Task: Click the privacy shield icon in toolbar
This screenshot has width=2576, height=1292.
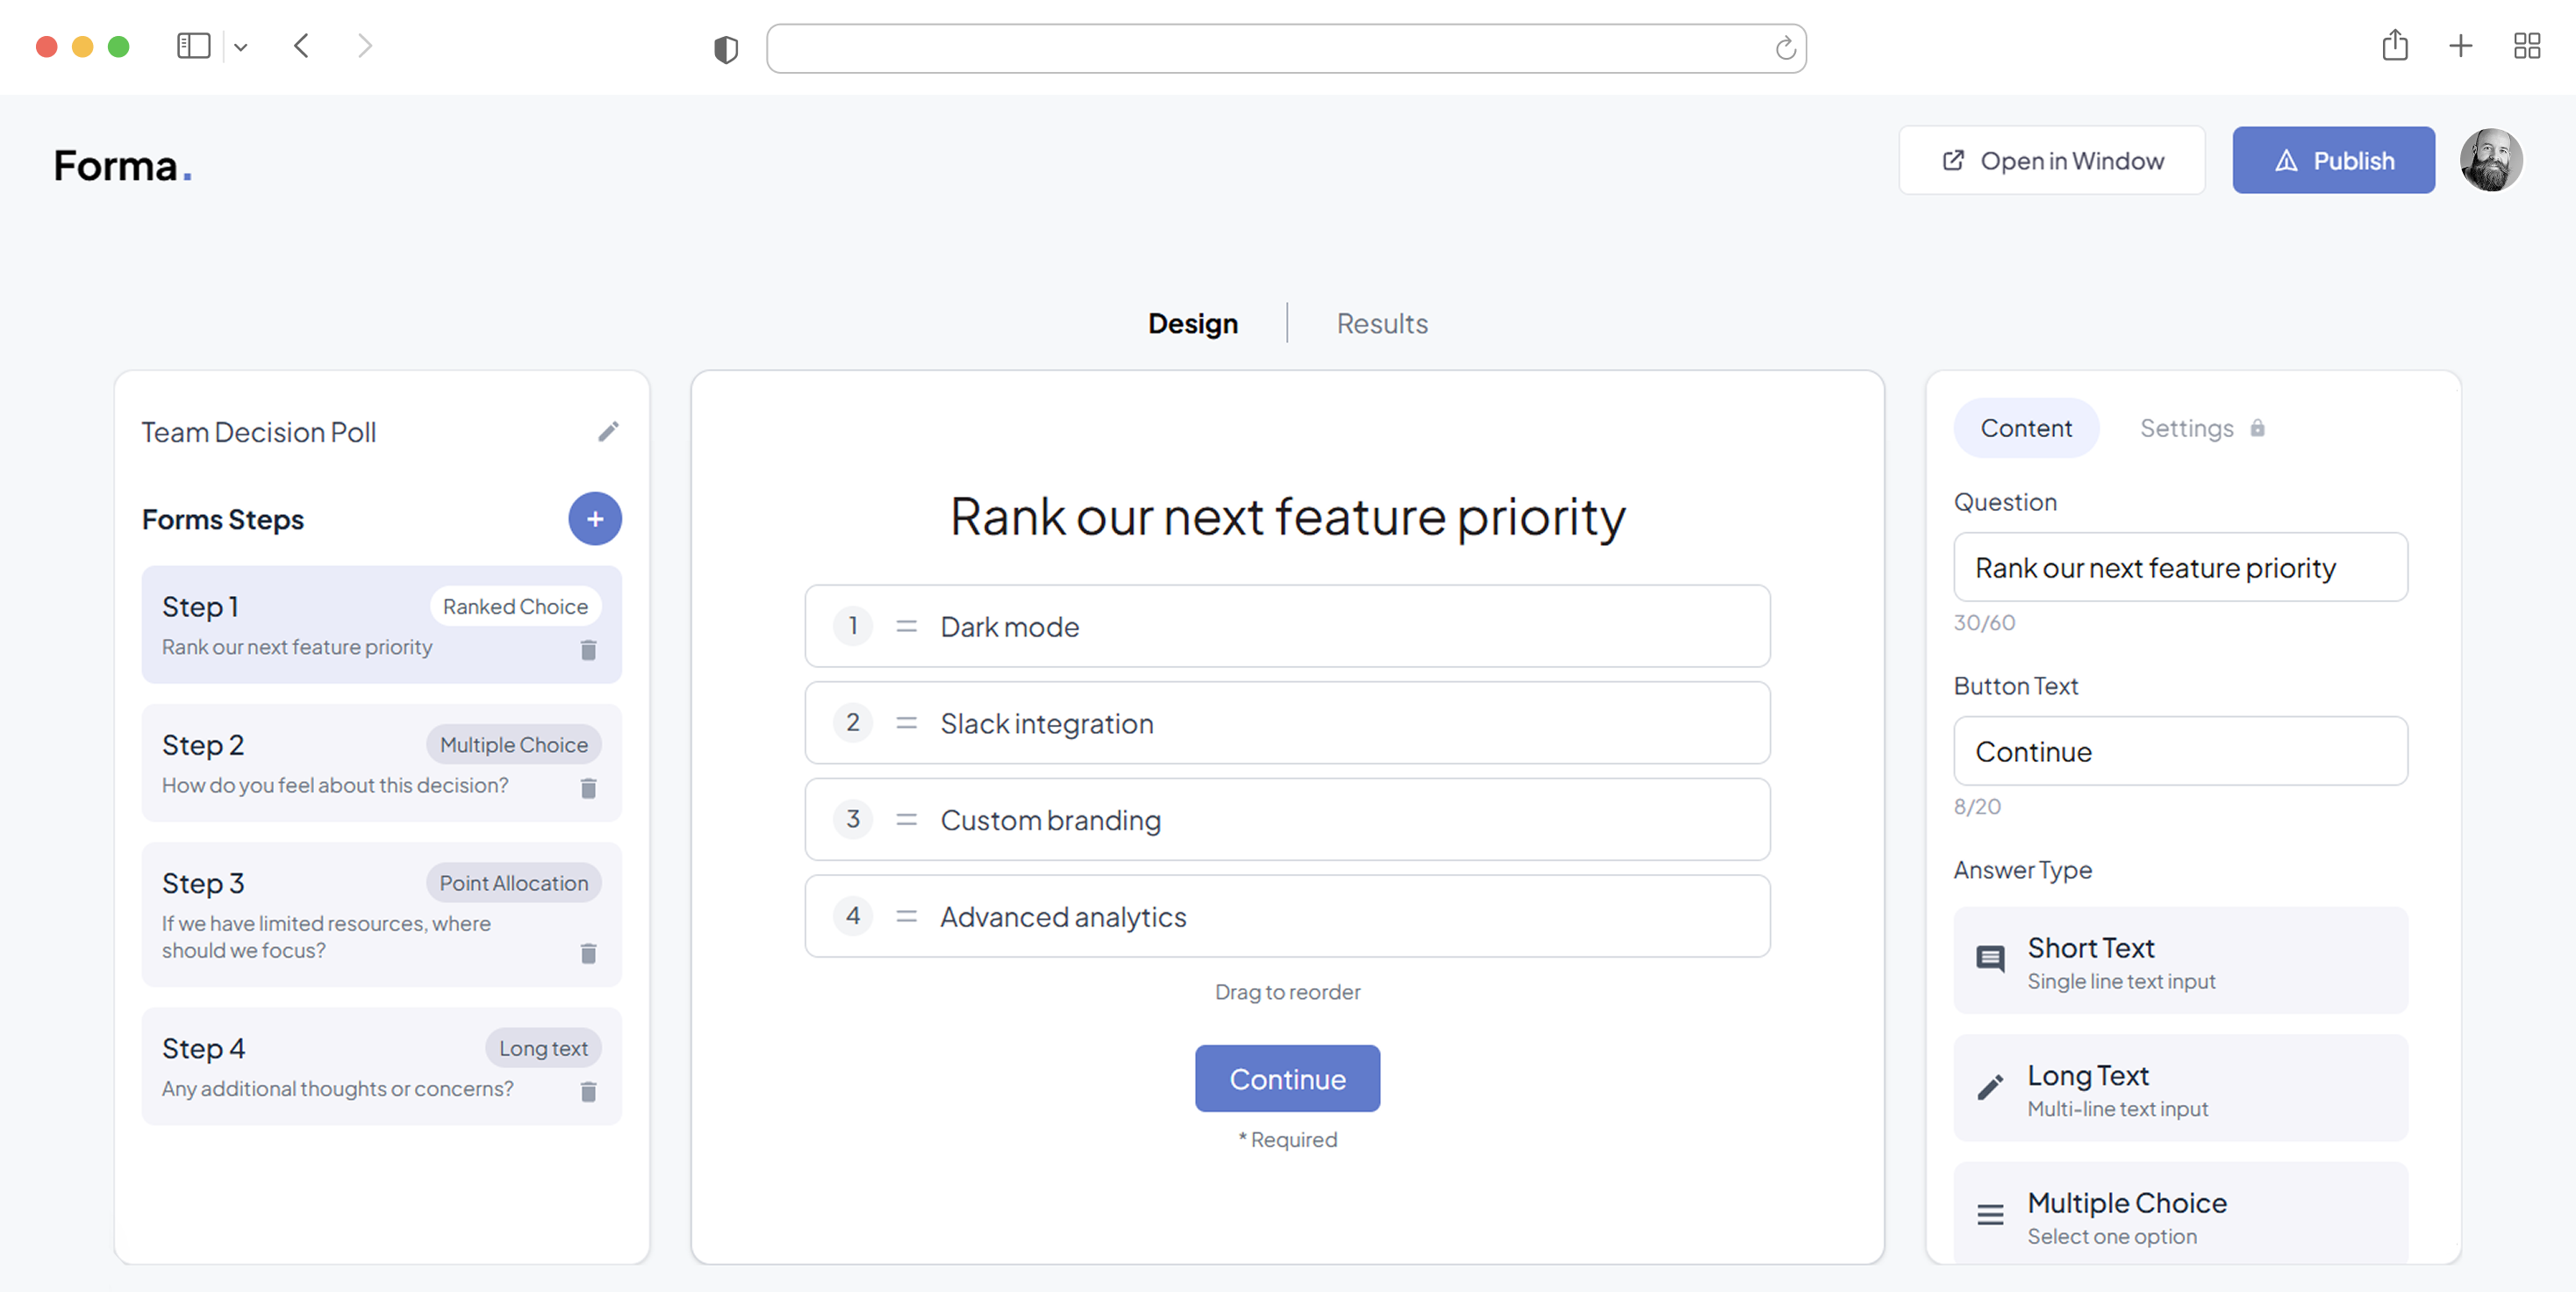Action: (726, 48)
